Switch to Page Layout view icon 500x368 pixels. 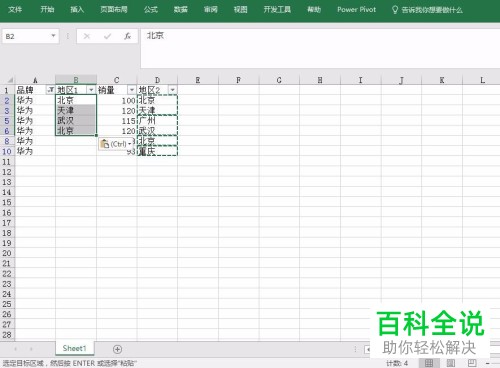tap(451, 363)
